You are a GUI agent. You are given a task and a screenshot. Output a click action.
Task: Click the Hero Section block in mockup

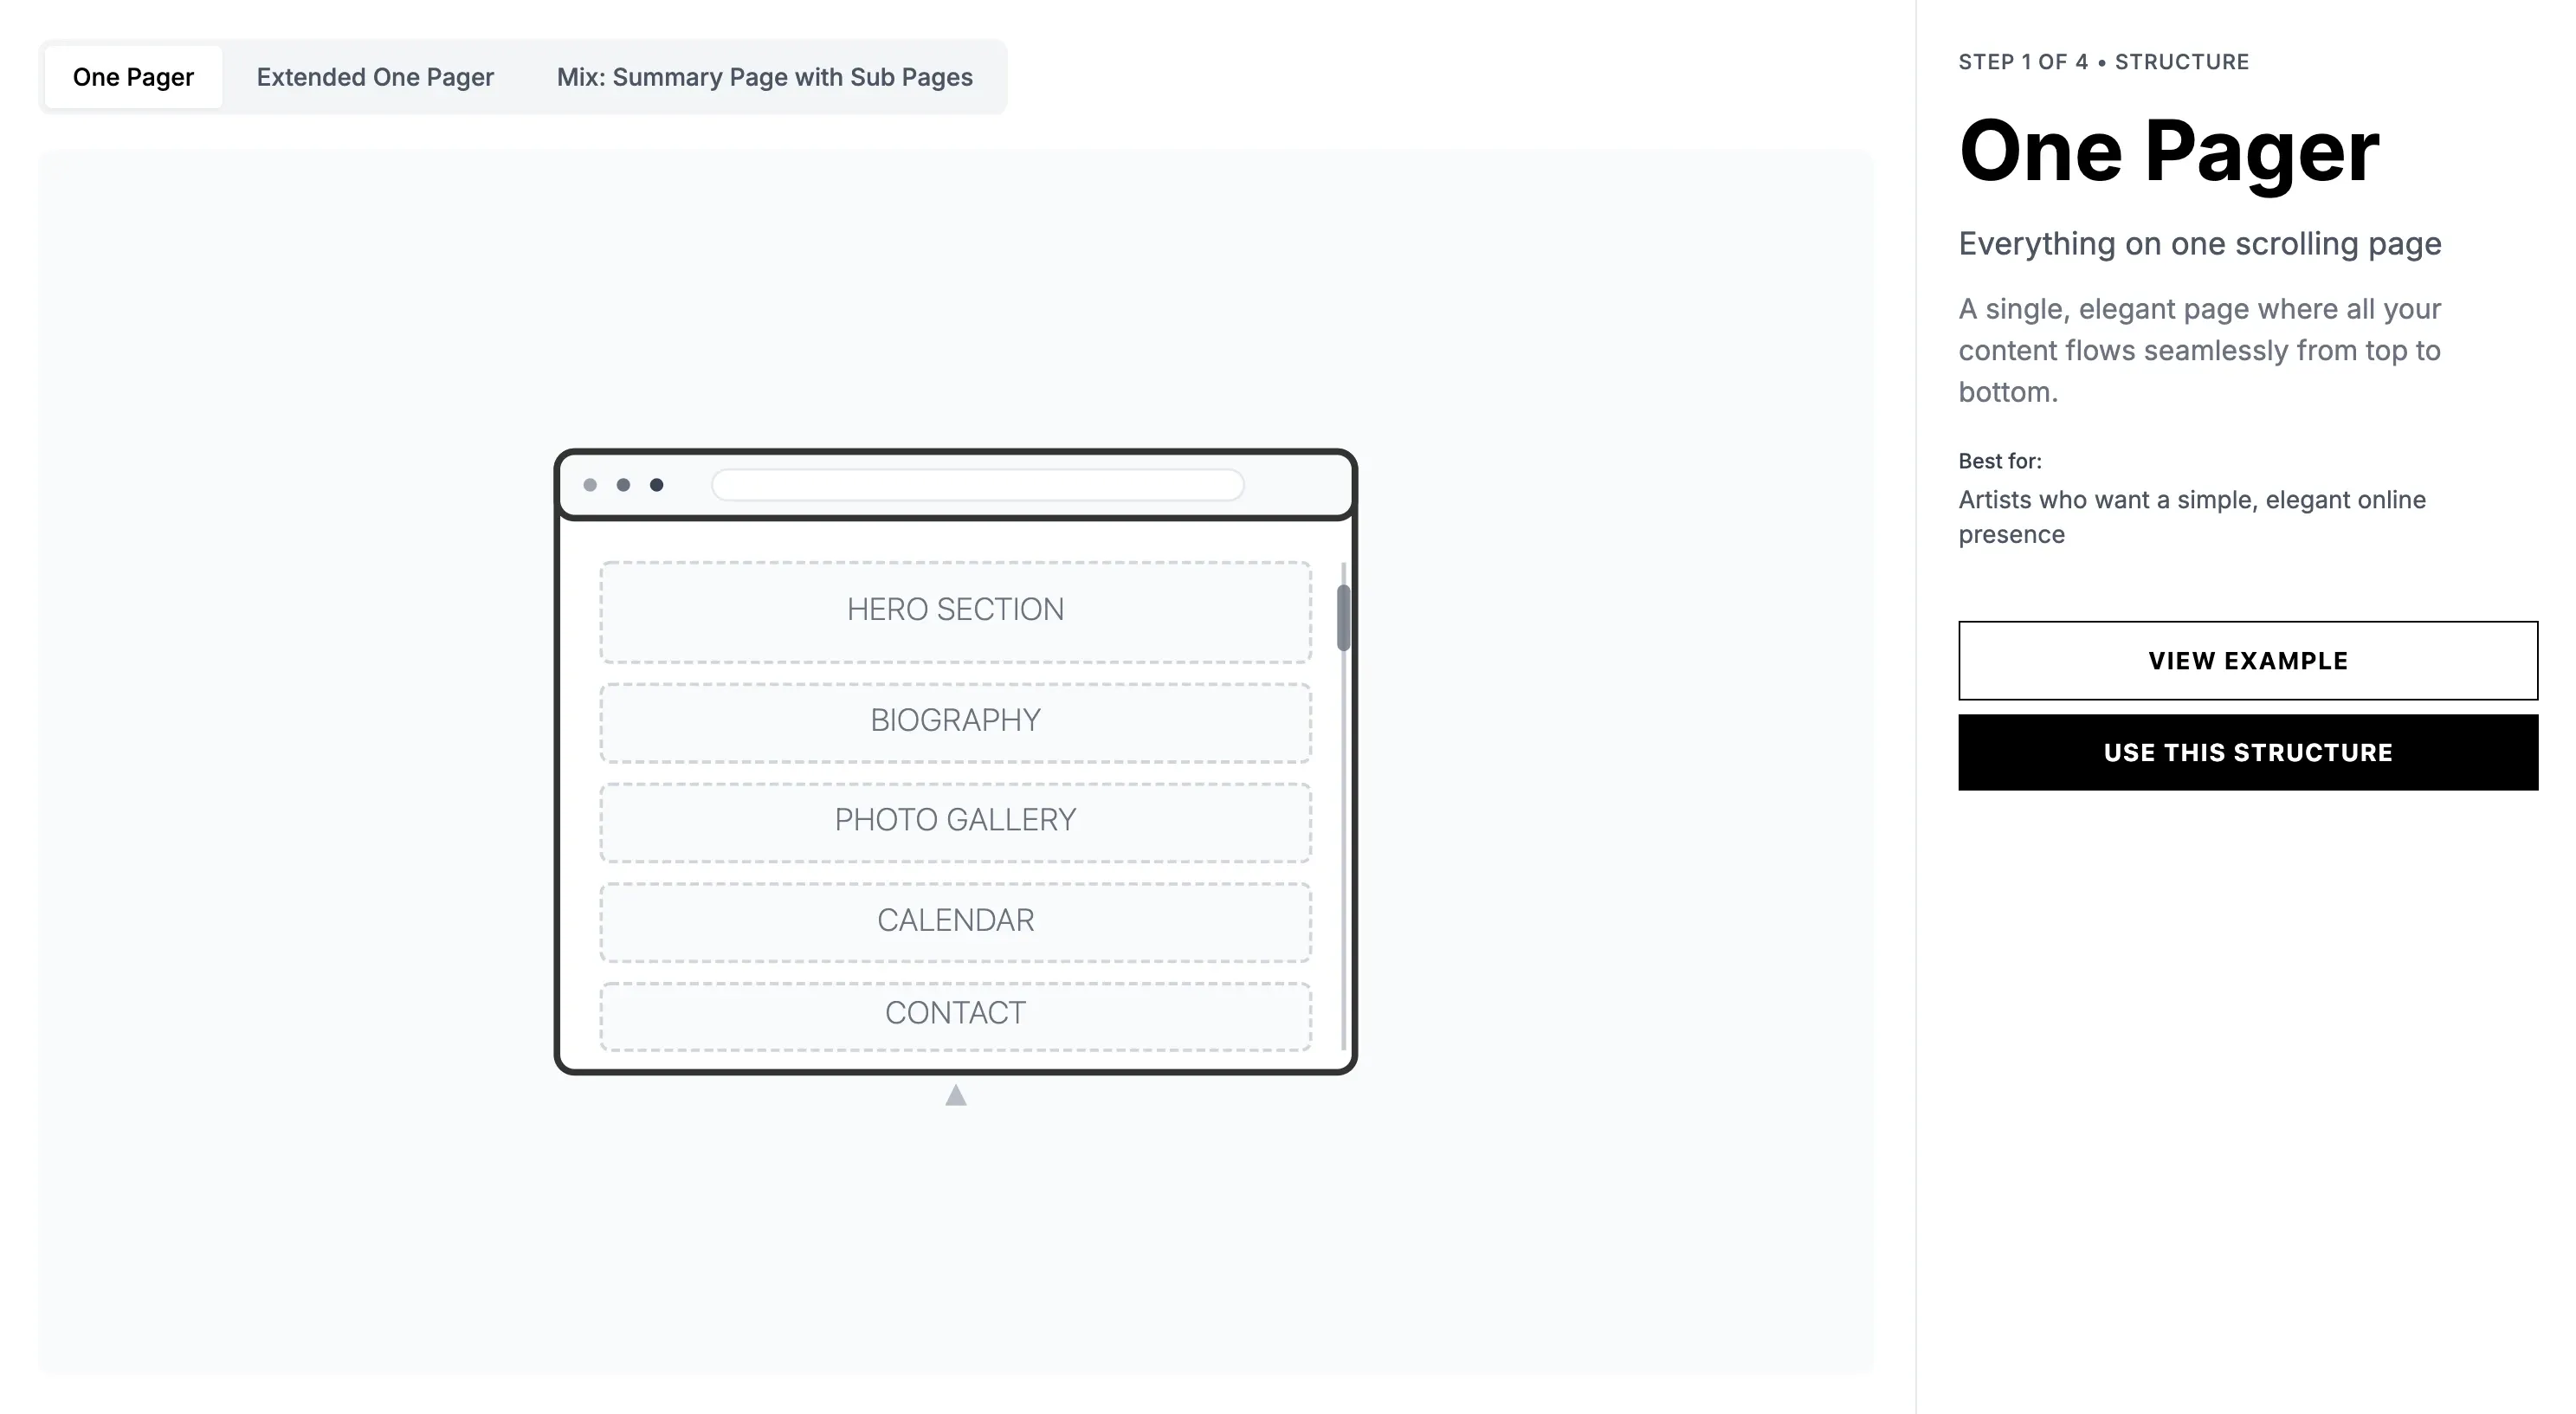[955, 610]
